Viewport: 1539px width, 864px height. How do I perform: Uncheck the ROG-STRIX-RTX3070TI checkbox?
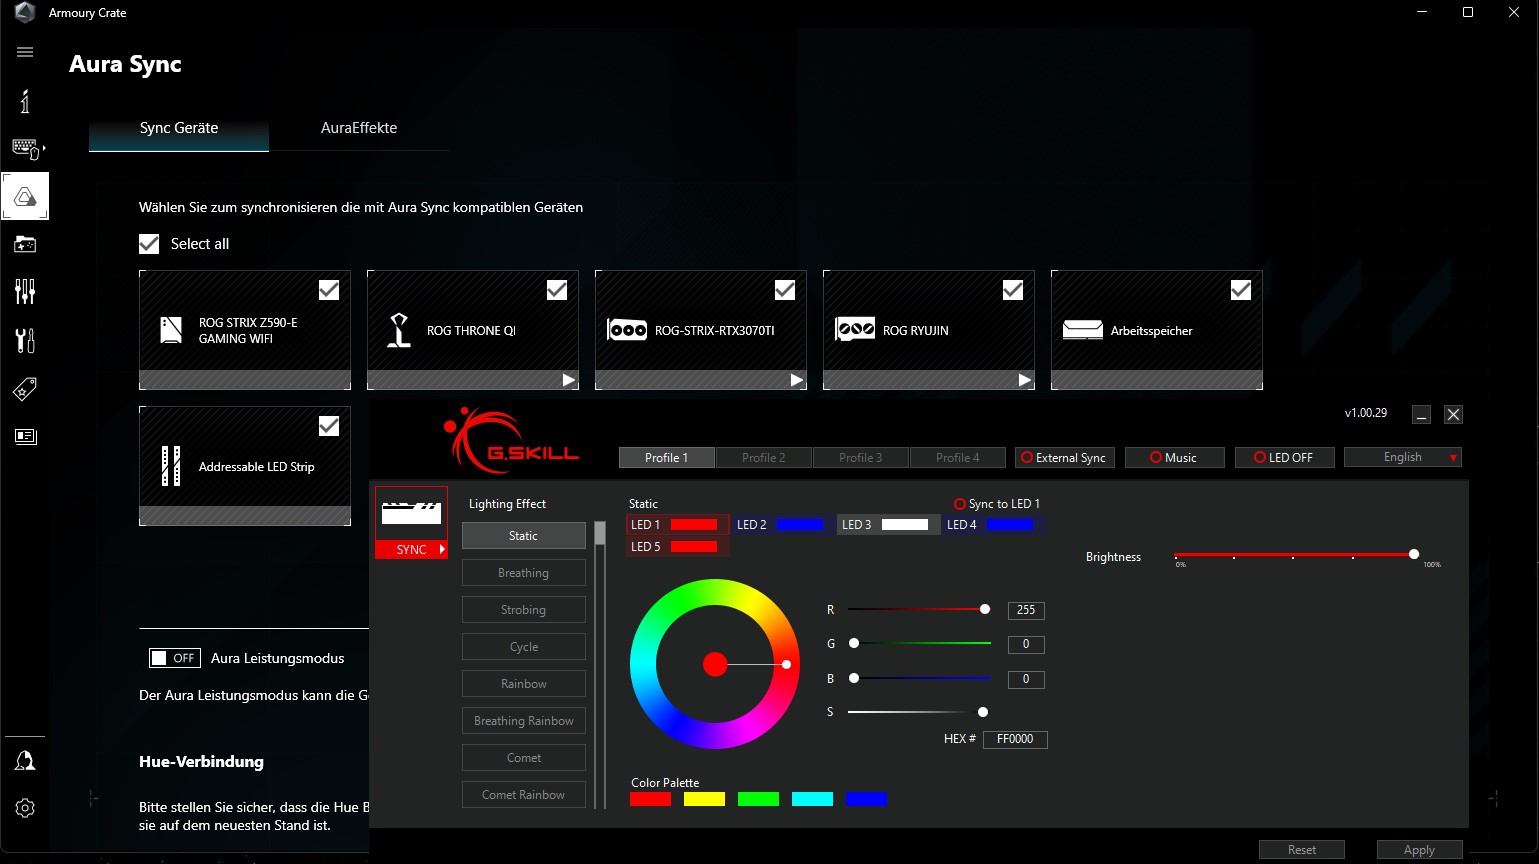785,290
